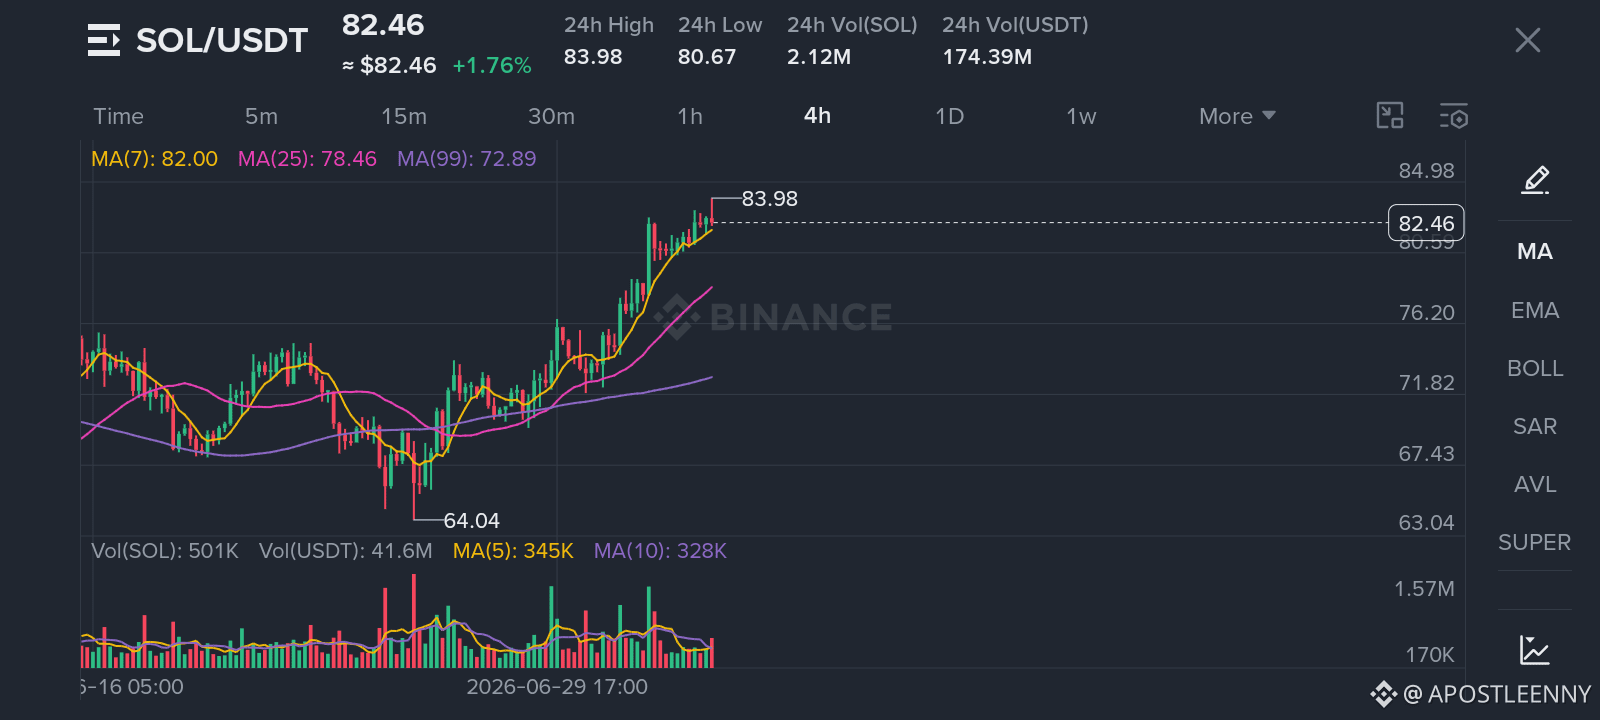The image size is (1600, 720).
Task: Click the current price tag 82.46 on axis
Action: click(x=1426, y=223)
